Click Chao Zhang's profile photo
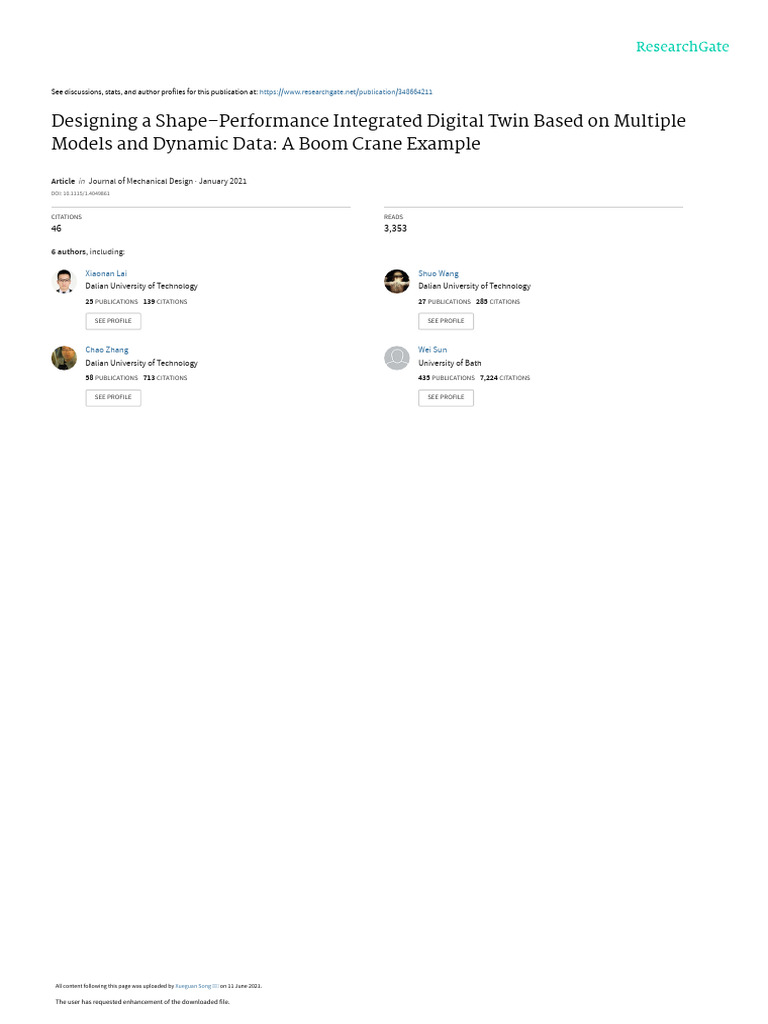768x1024 pixels. (x=64, y=358)
